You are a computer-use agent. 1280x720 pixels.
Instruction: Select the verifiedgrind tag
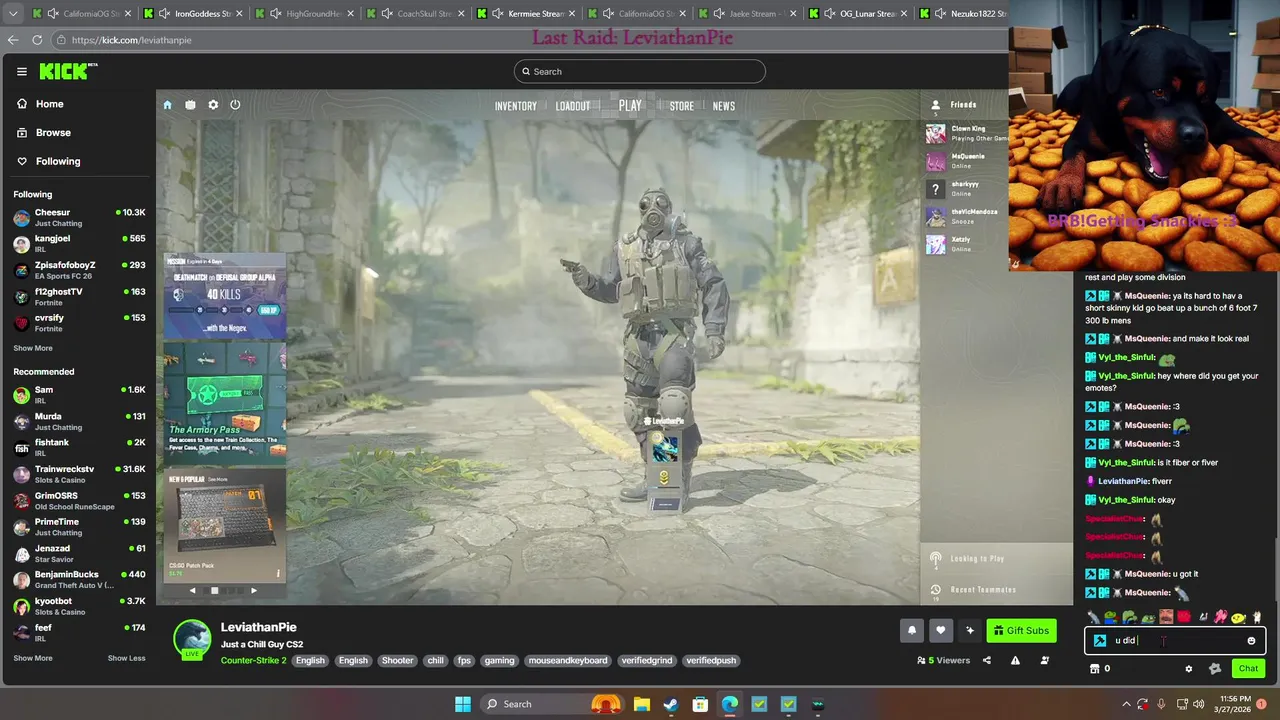pyautogui.click(x=647, y=661)
